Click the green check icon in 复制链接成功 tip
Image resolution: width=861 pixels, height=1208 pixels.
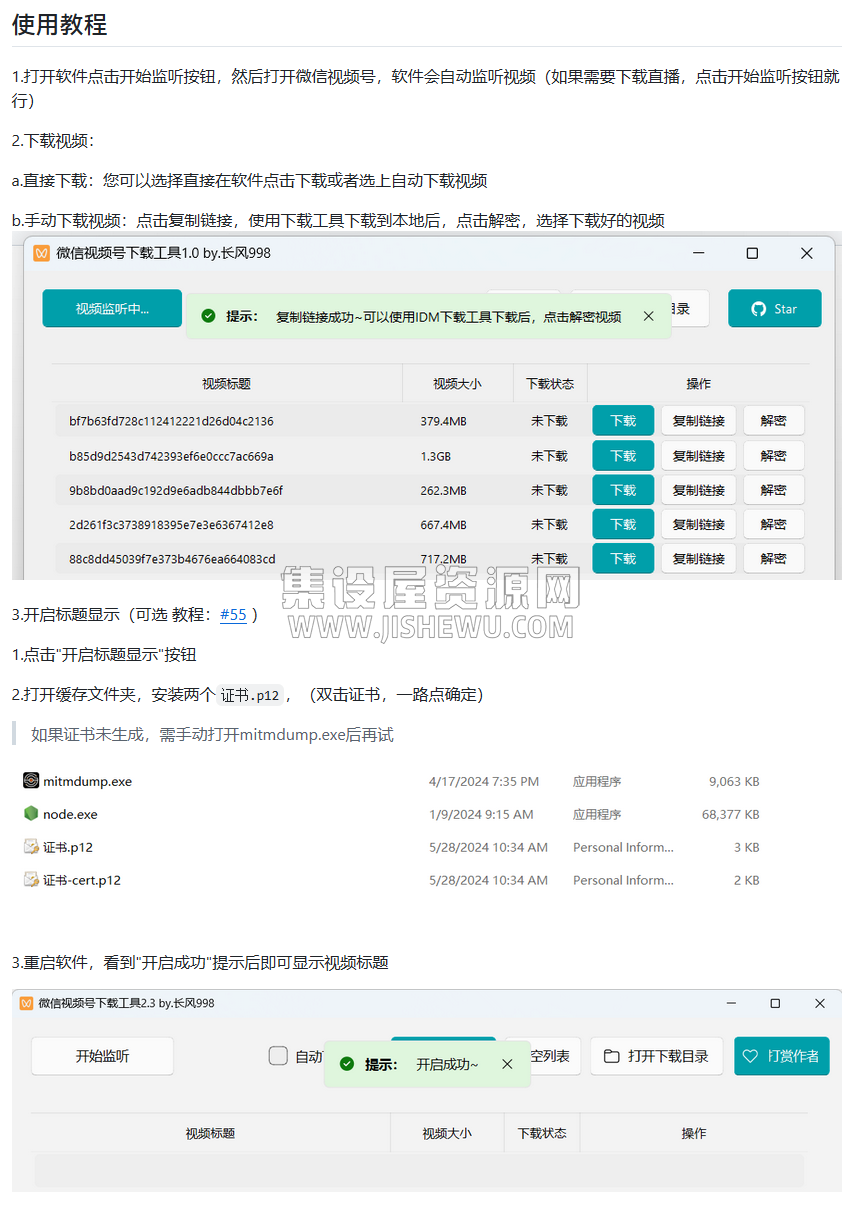tap(208, 316)
